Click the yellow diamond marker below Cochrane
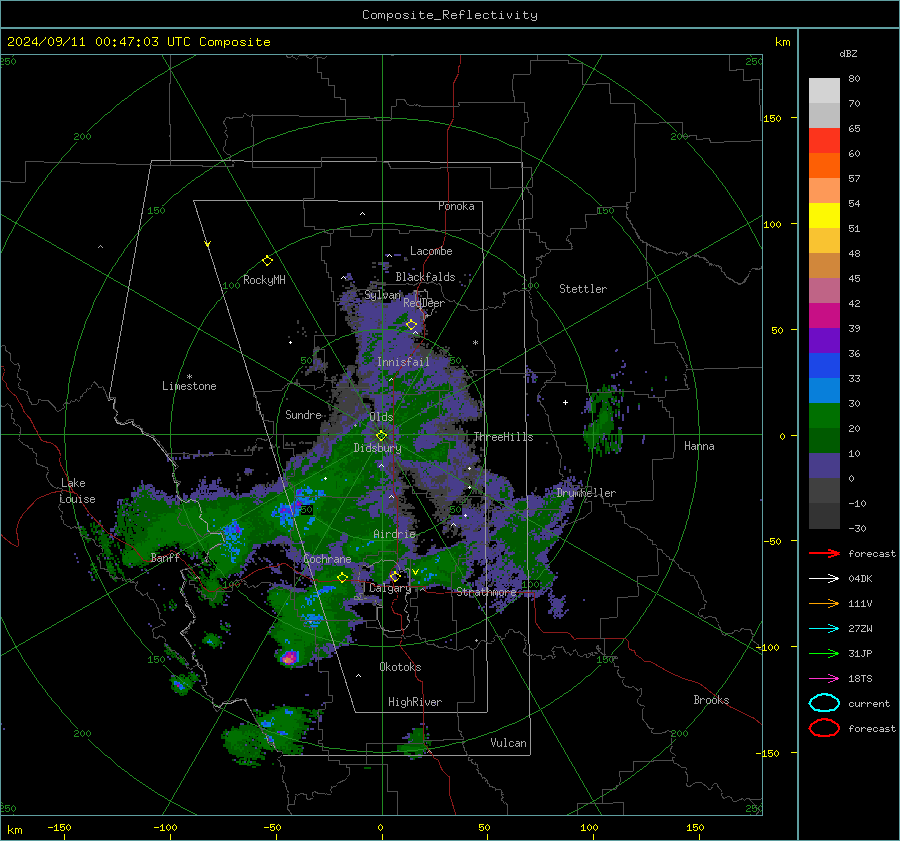Screen dimensions: 900x841 click(x=342, y=578)
